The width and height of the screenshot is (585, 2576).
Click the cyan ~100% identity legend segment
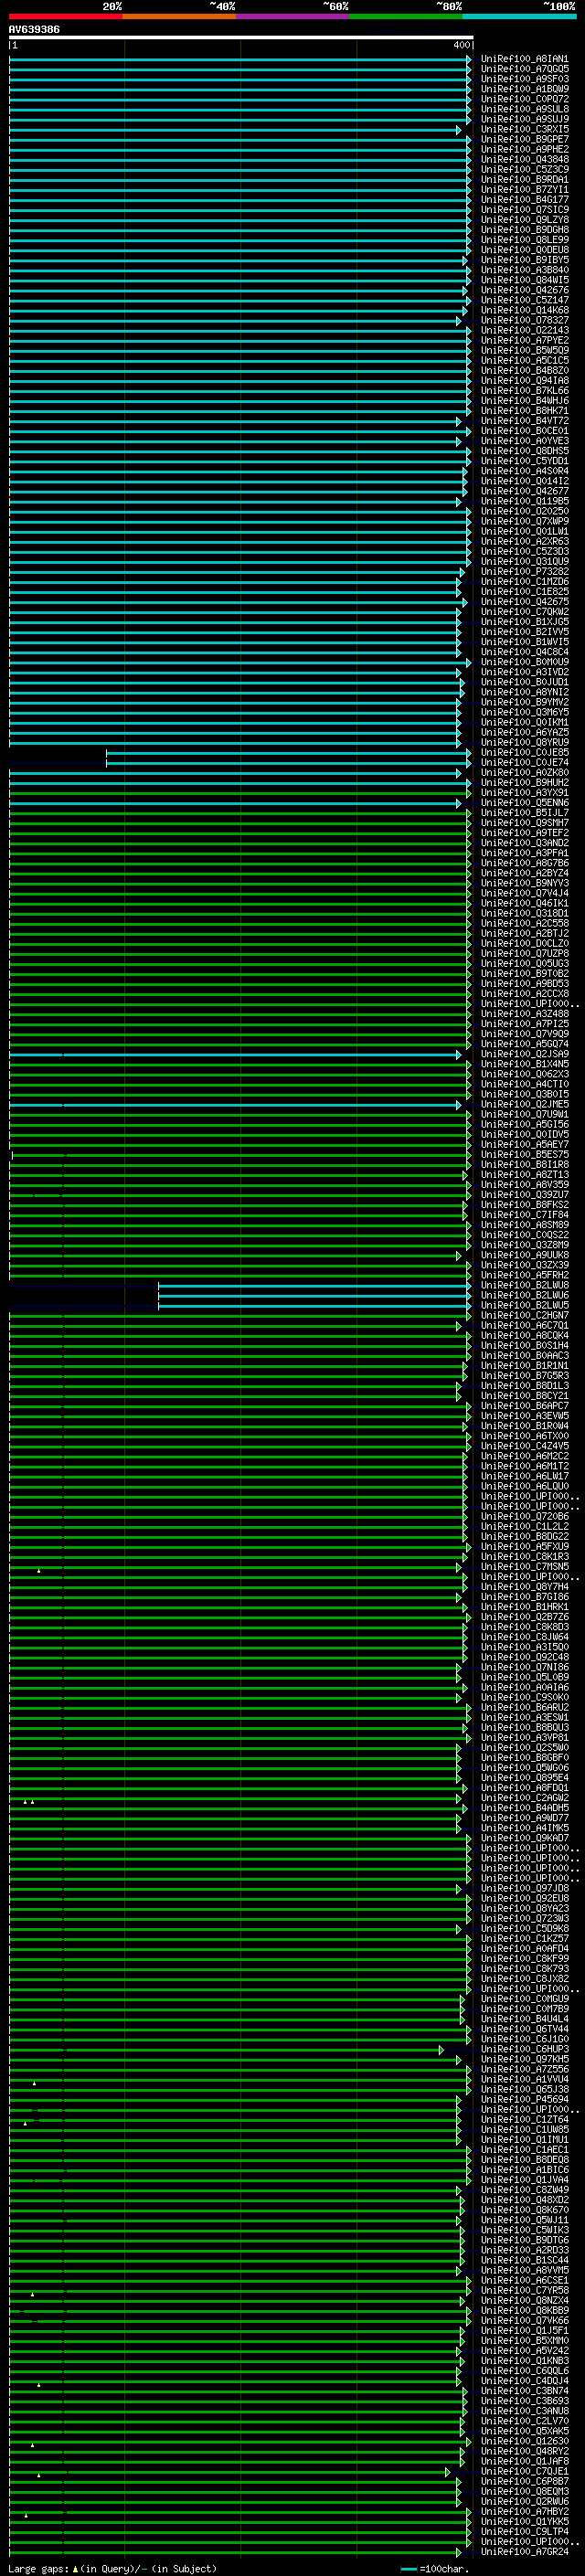520,16
